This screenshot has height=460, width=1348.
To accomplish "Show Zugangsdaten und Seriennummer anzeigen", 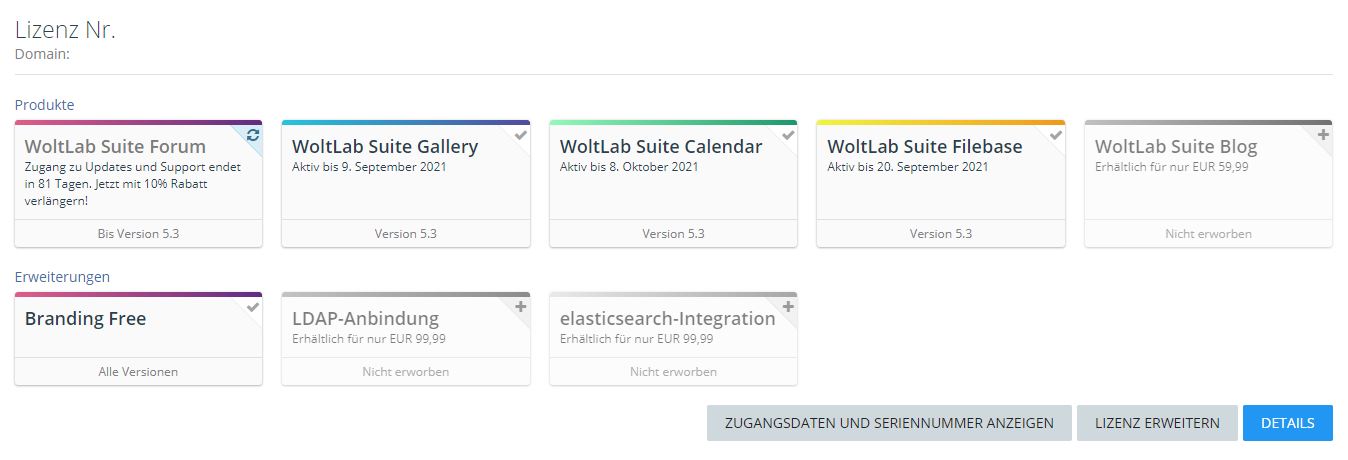I will click(x=889, y=423).
